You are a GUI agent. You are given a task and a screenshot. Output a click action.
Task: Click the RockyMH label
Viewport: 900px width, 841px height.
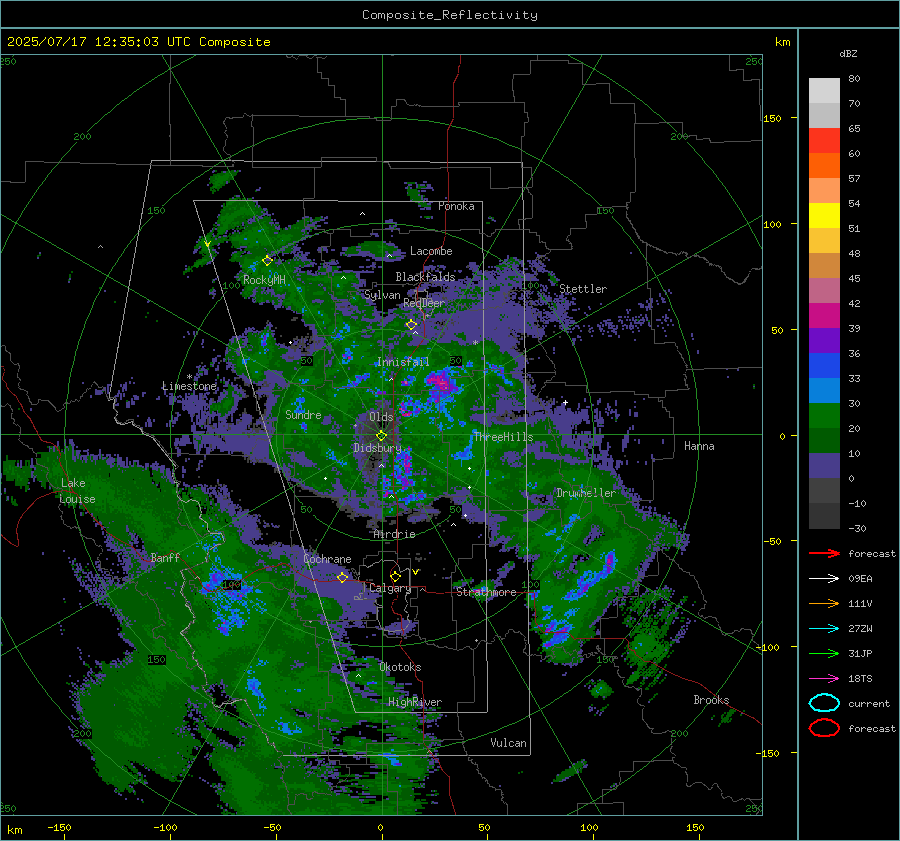click(264, 280)
